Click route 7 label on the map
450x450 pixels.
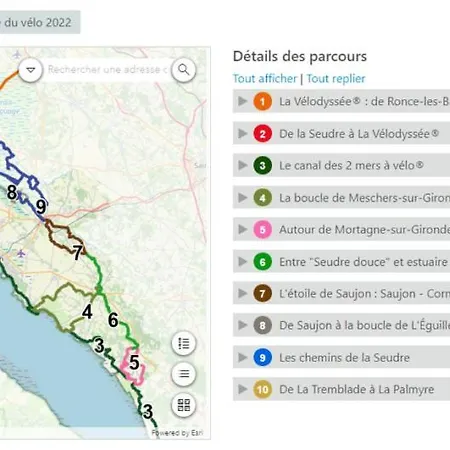point(77,252)
